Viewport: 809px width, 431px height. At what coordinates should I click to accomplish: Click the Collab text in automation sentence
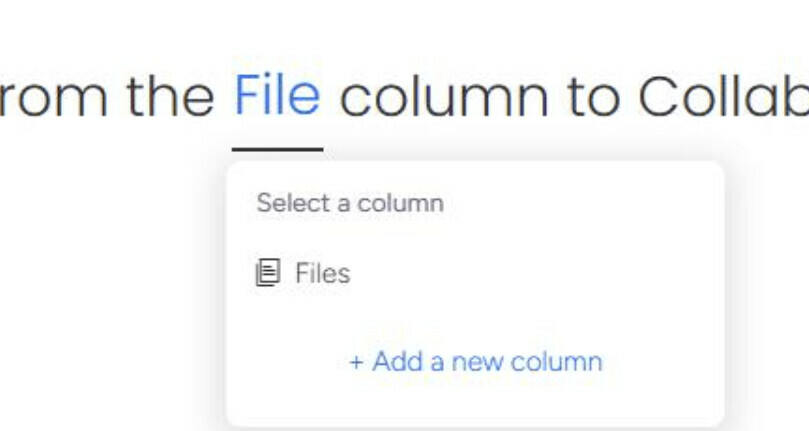pos(723,97)
